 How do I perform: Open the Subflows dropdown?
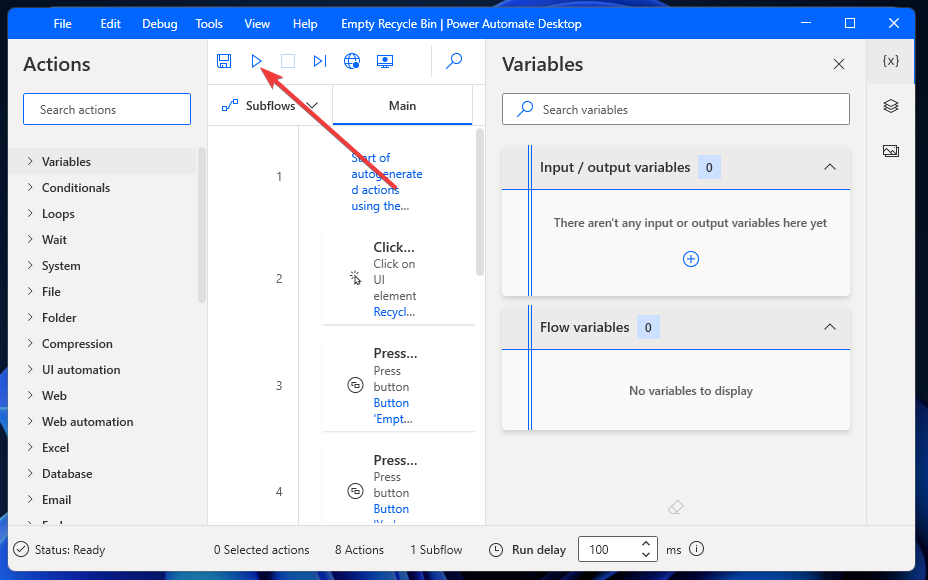pyautogui.click(x=270, y=105)
